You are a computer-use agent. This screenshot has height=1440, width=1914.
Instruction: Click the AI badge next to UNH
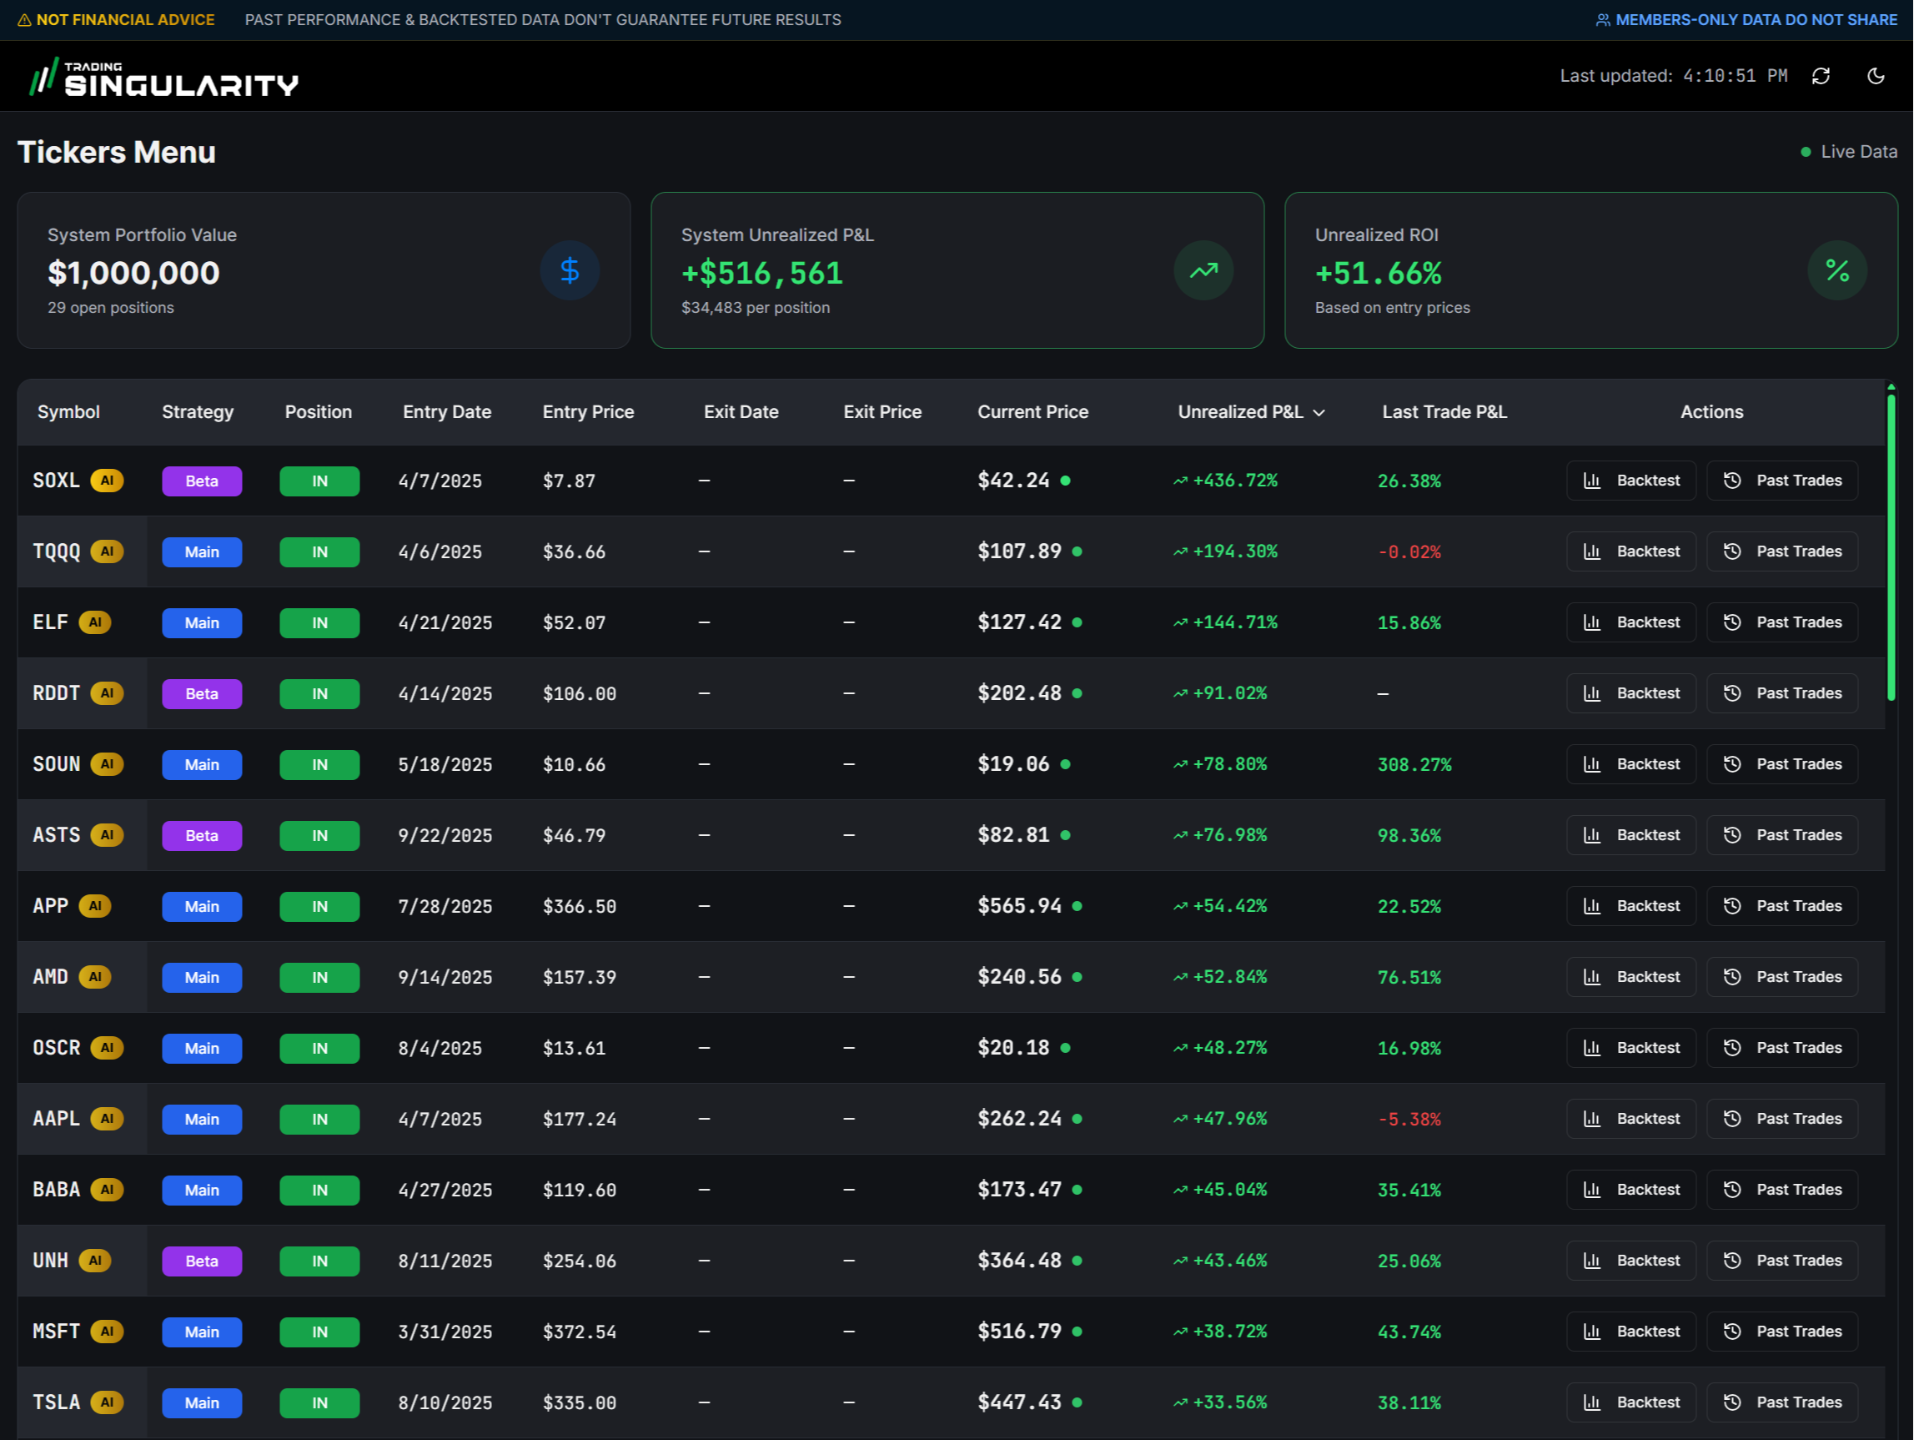tap(95, 1261)
